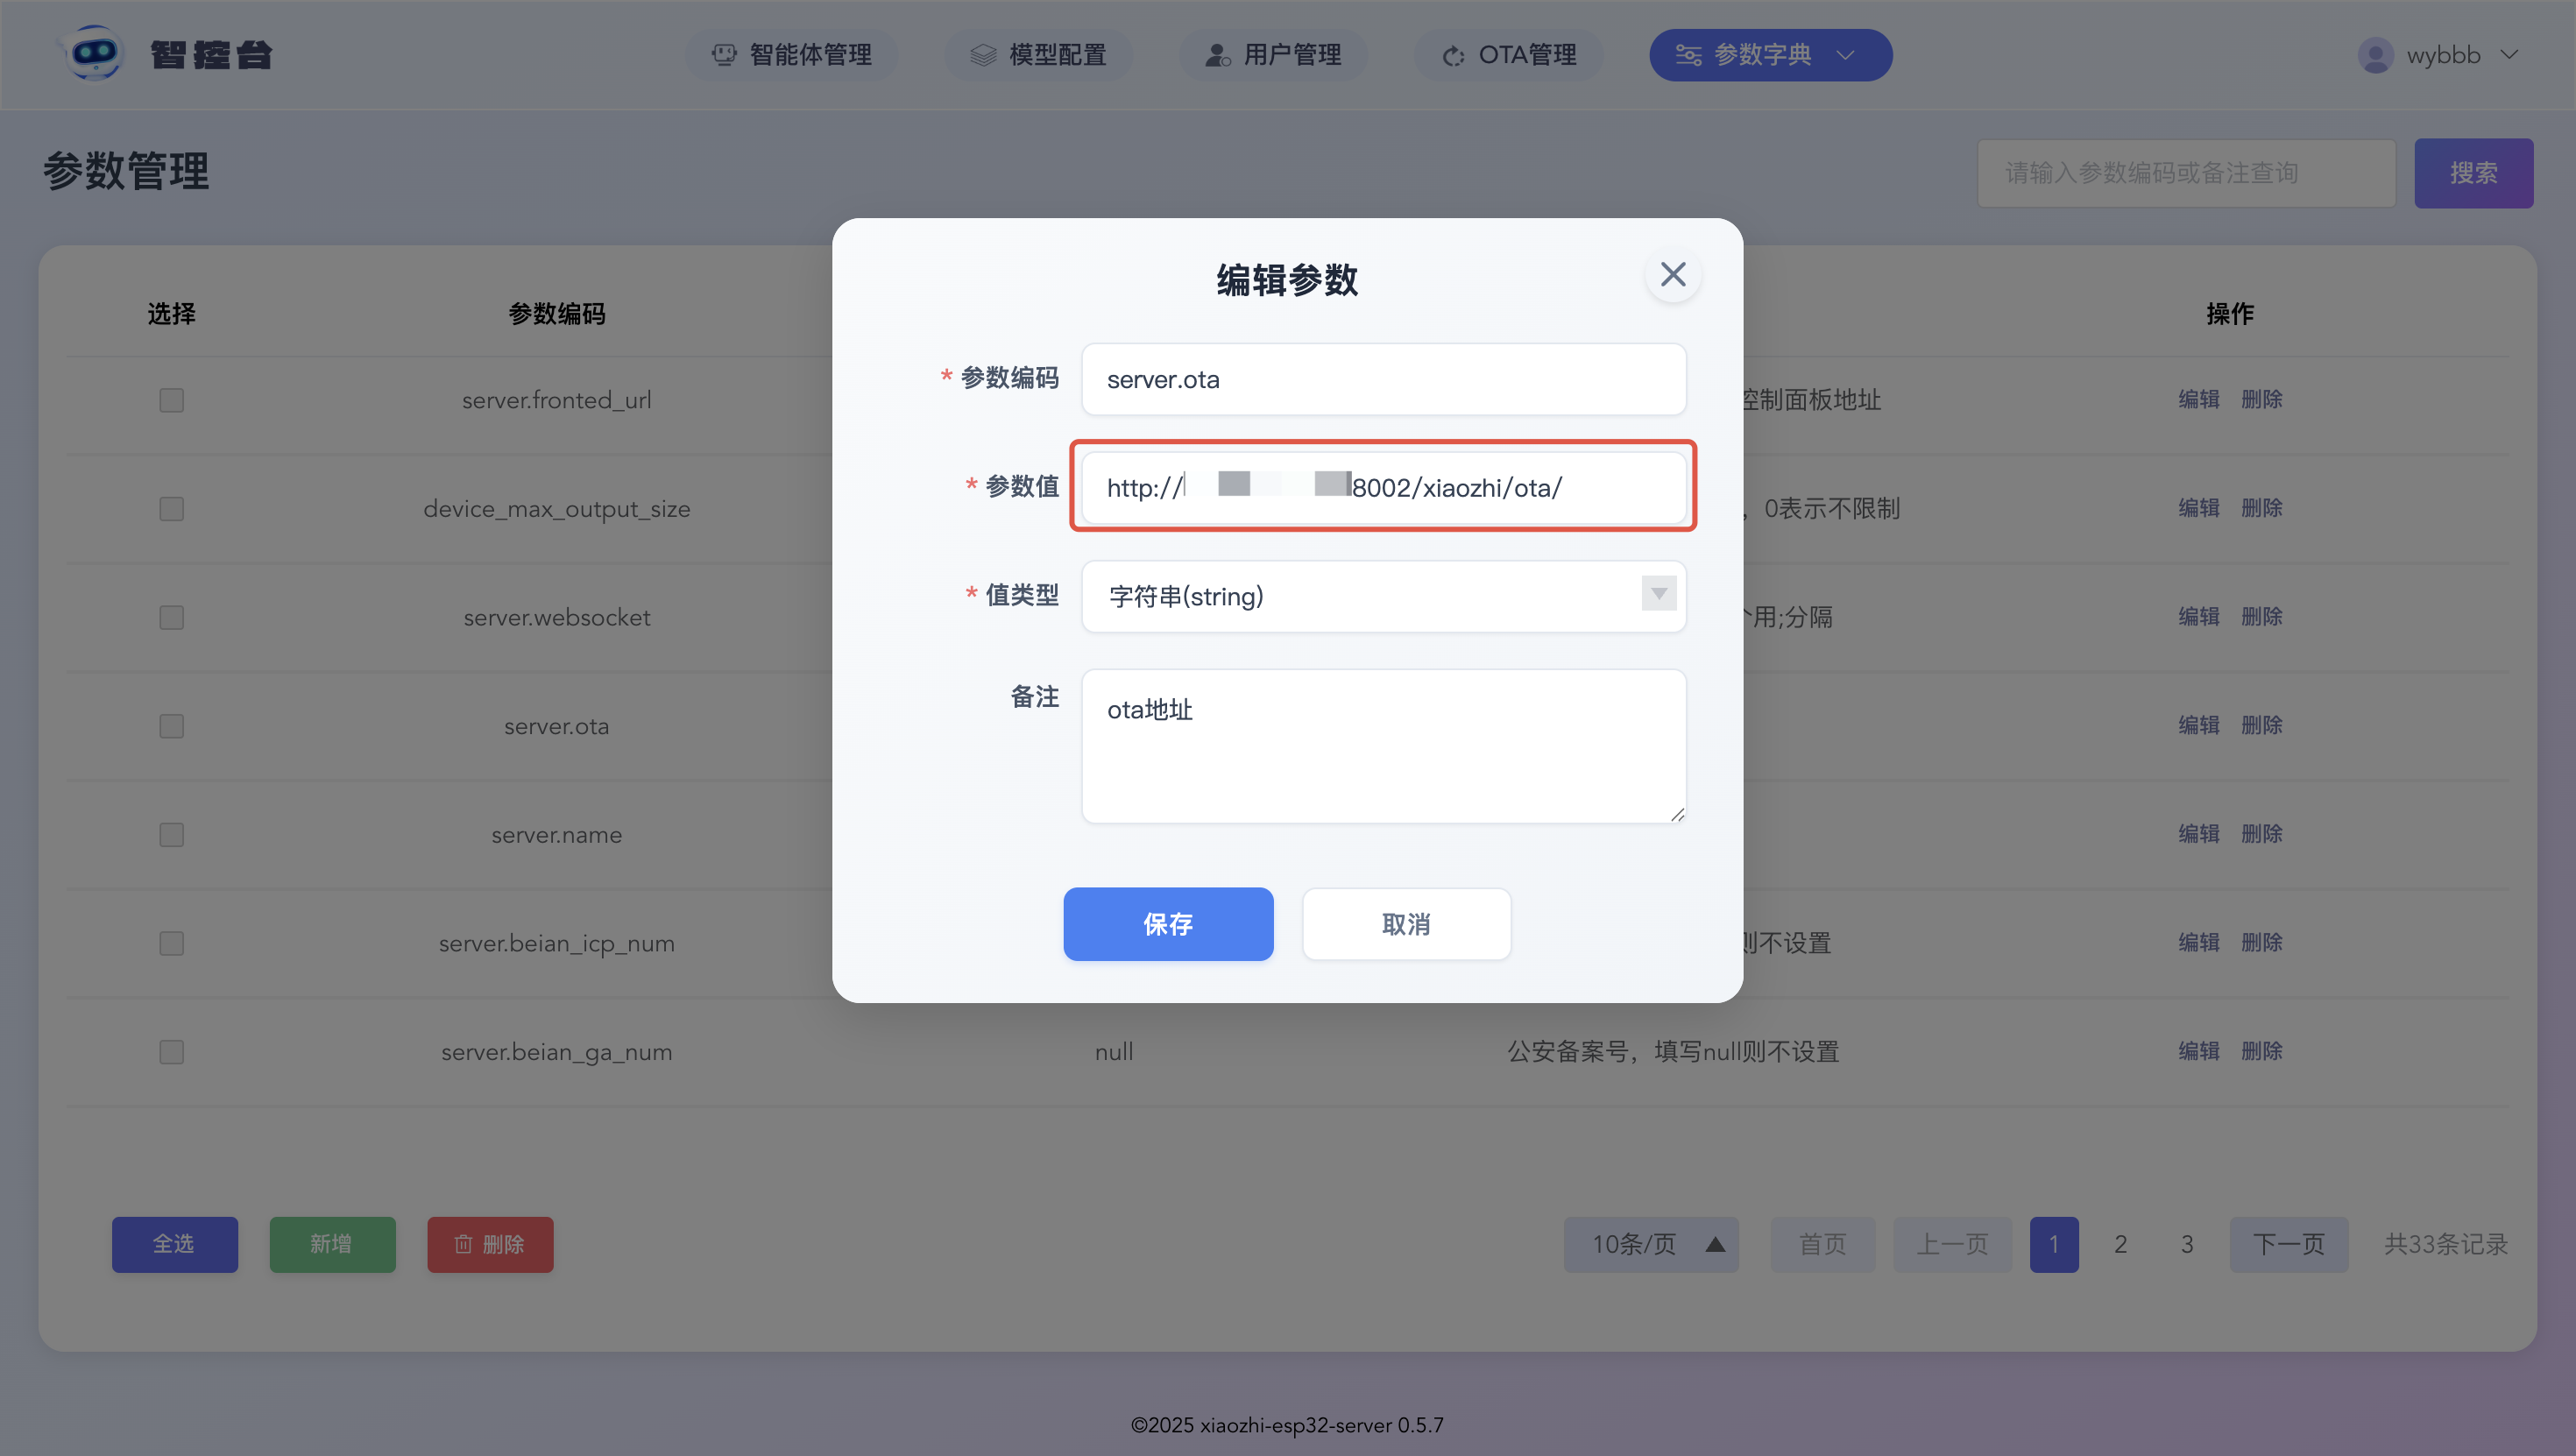Click the 智能体管理 robot icon
Viewport: 2576px width, 1456px height.
(x=724, y=55)
